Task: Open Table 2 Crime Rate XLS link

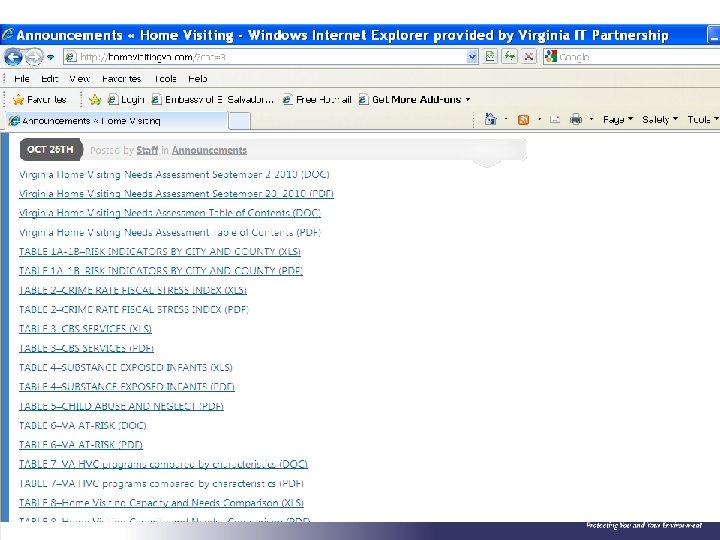Action: [x=133, y=290]
